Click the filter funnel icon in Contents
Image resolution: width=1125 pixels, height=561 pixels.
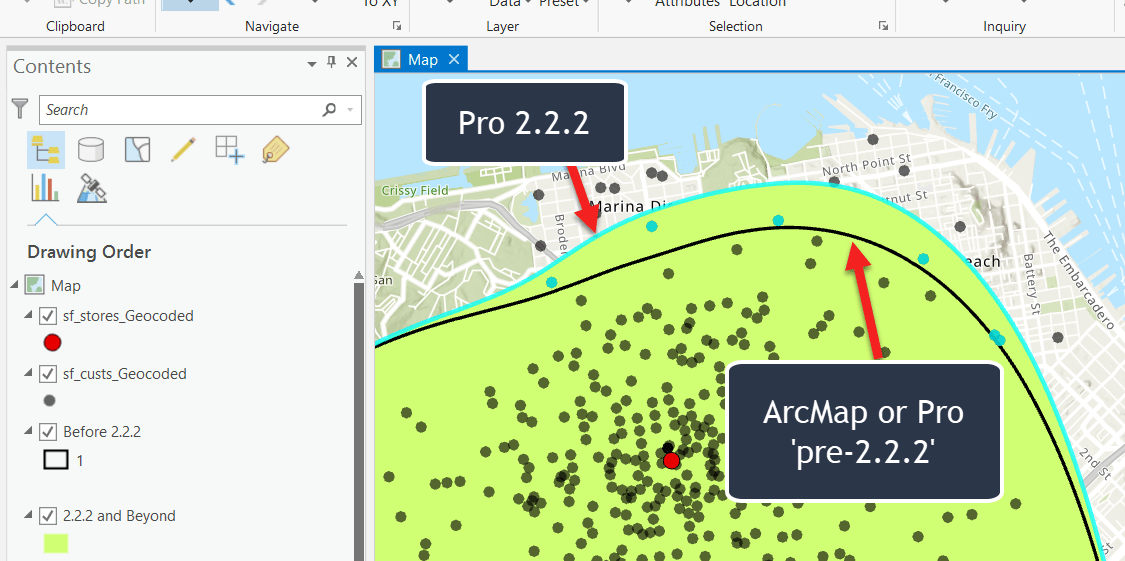[x=20, y=110]
